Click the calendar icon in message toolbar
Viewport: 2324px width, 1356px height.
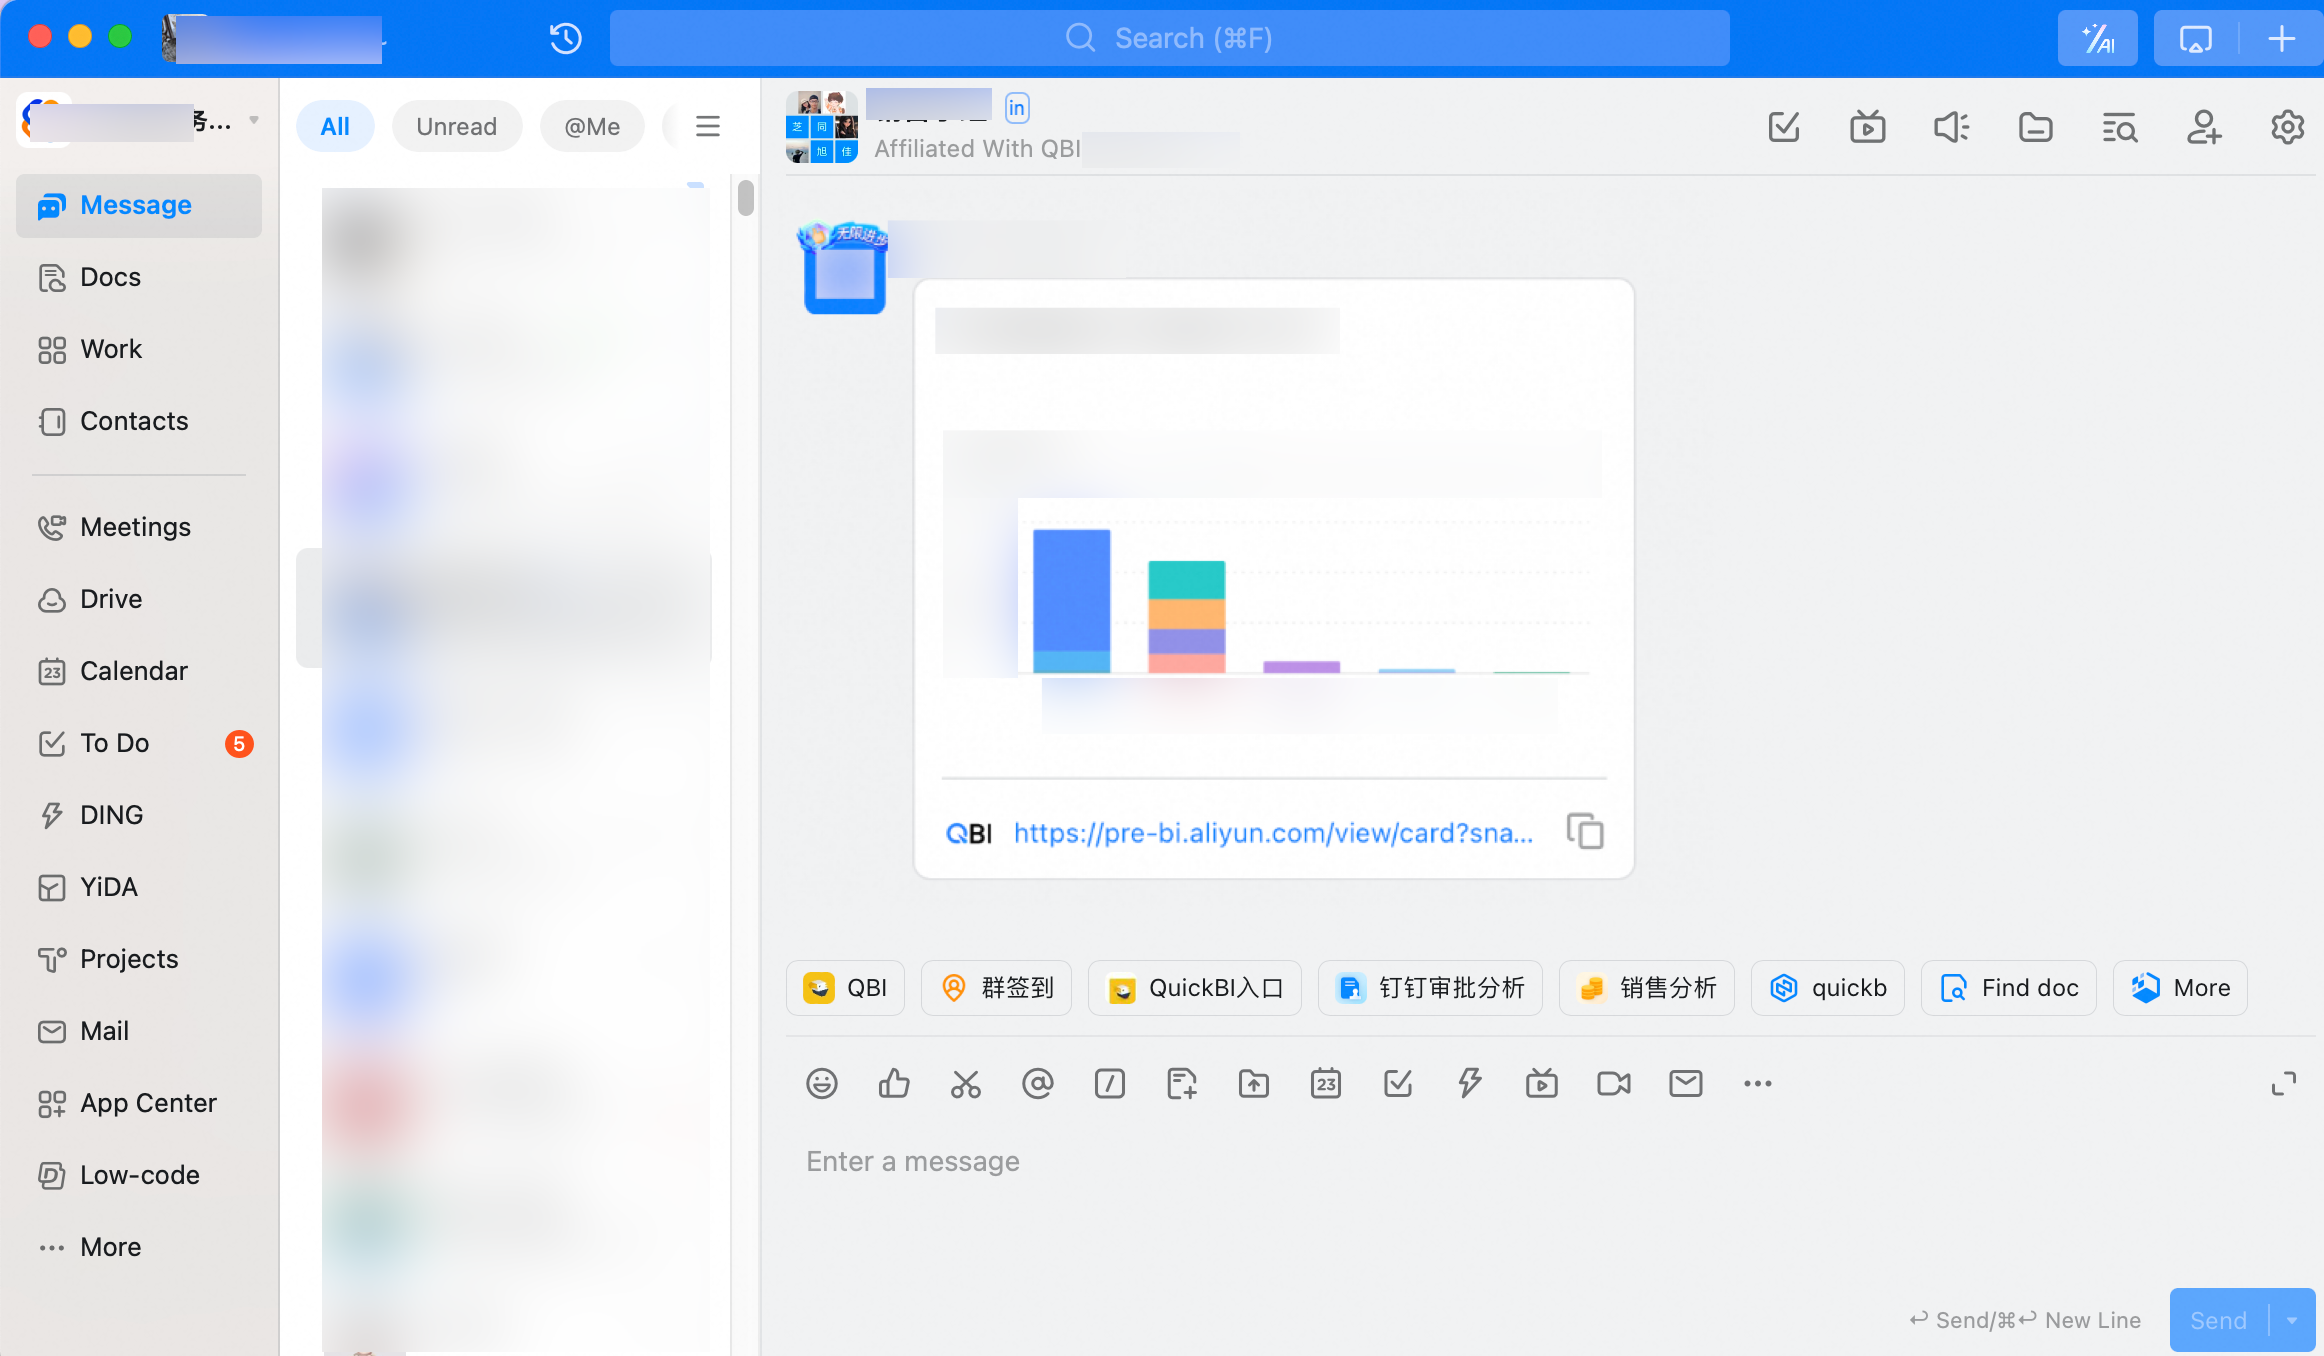1325,1083
